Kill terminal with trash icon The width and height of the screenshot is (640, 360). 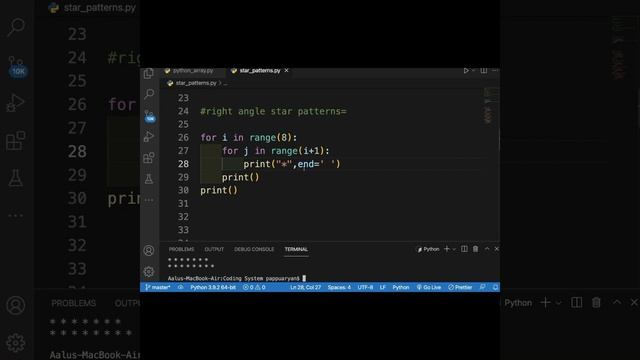coord(476,249)
